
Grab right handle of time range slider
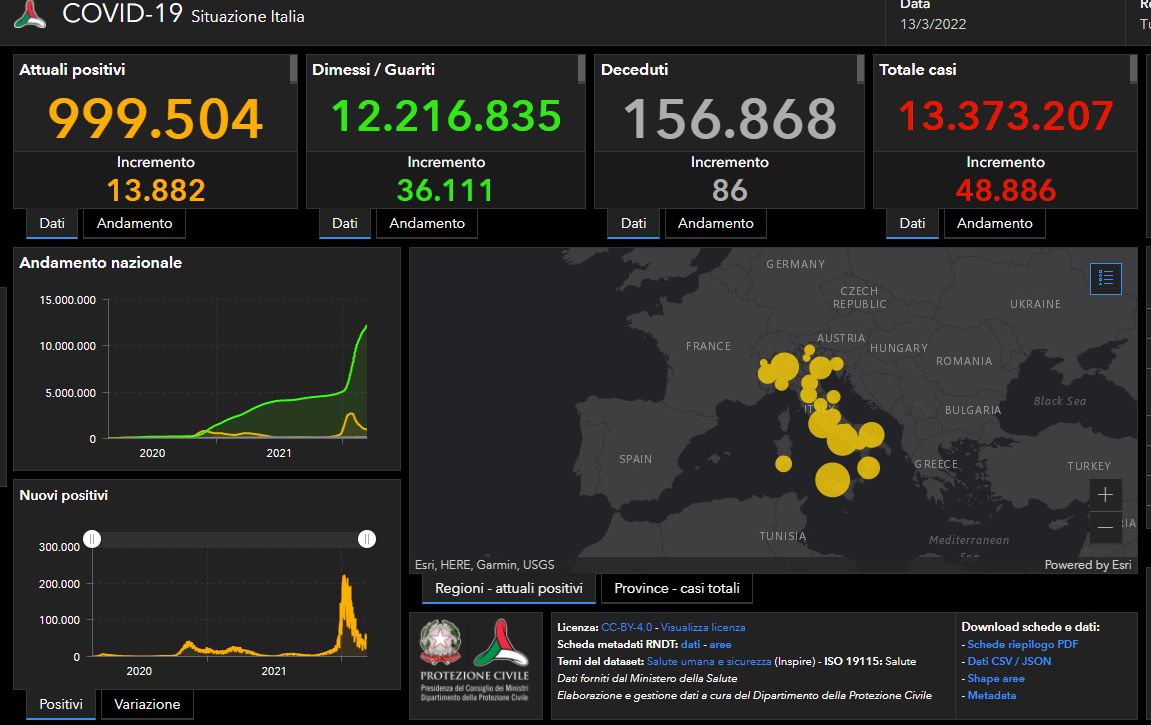pyautogui.click(x=367, y=539)
